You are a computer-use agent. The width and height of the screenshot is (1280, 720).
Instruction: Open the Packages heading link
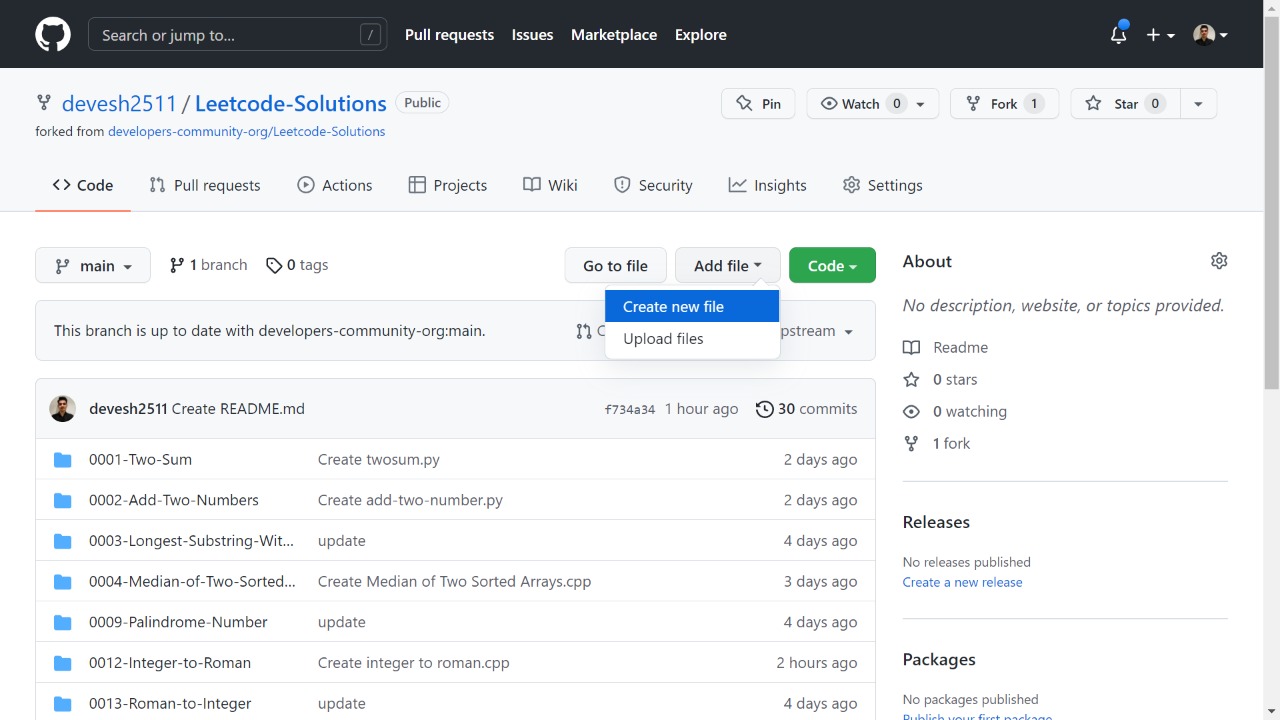(939, 660)
